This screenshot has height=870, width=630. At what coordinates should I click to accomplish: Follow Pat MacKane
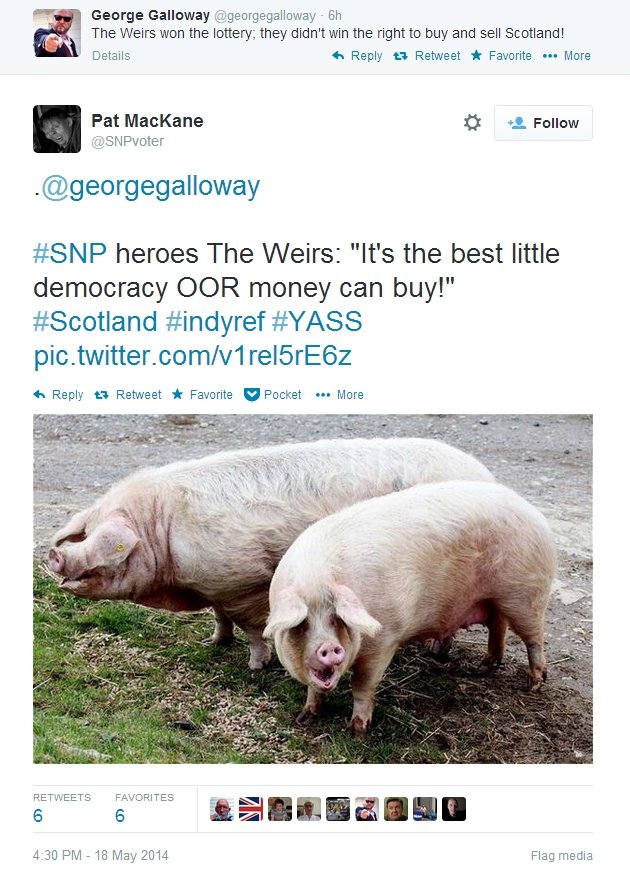(543, 123)
